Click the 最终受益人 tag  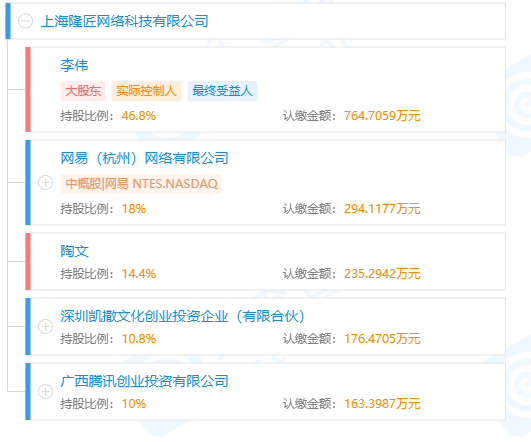(222, 91)
